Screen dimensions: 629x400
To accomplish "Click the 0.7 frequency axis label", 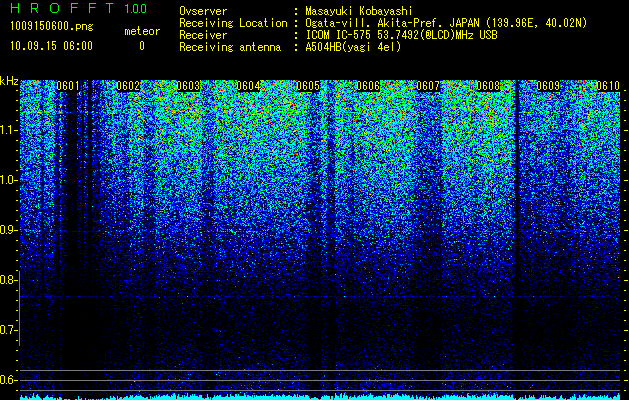I will pyautogui.click(x=8, y=330).
